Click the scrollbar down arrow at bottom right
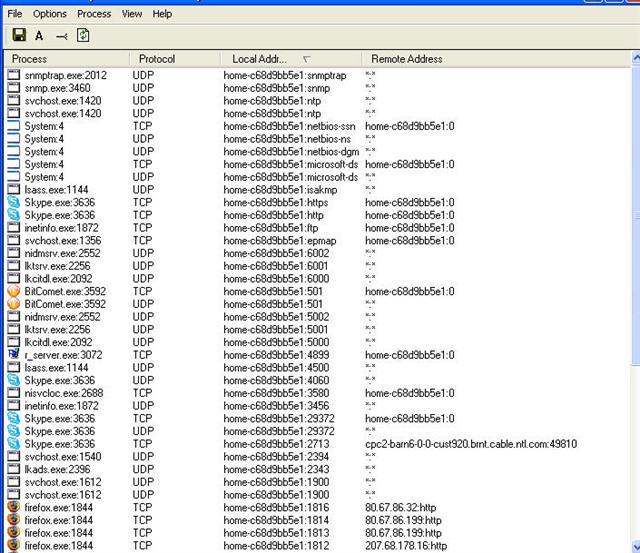 coord(636,546)
